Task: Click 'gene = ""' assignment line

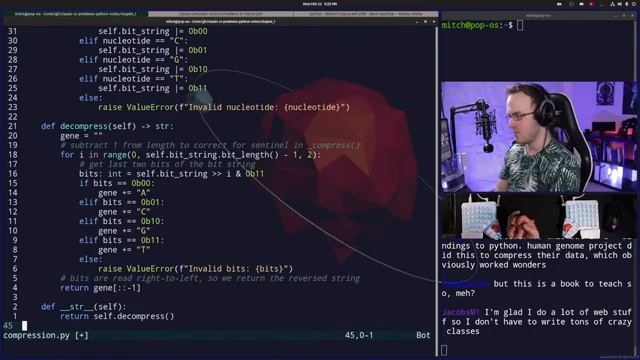Action: pos(82,136)
